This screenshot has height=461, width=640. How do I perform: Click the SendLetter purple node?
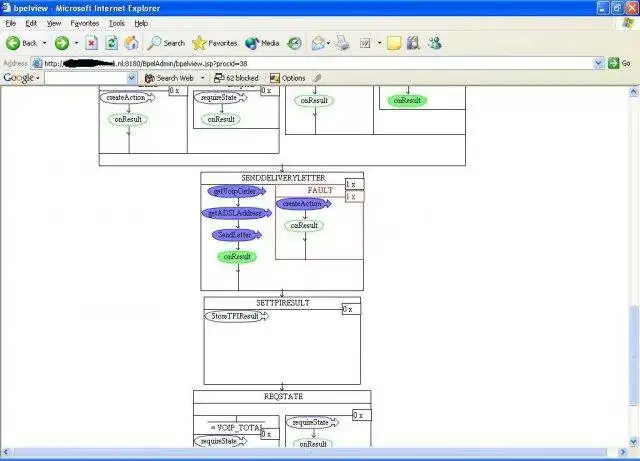pyautogui.click(x=237, y=235)
